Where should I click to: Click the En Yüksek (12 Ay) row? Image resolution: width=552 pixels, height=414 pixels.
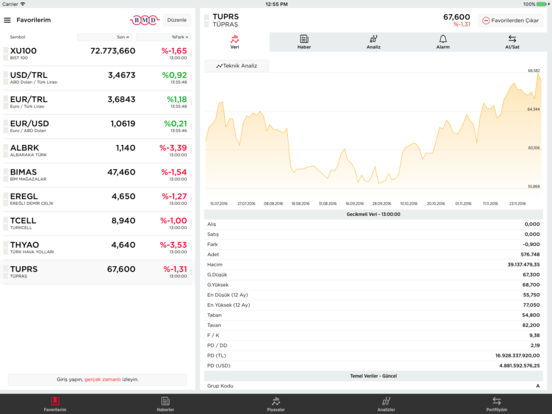pos(374,305)
